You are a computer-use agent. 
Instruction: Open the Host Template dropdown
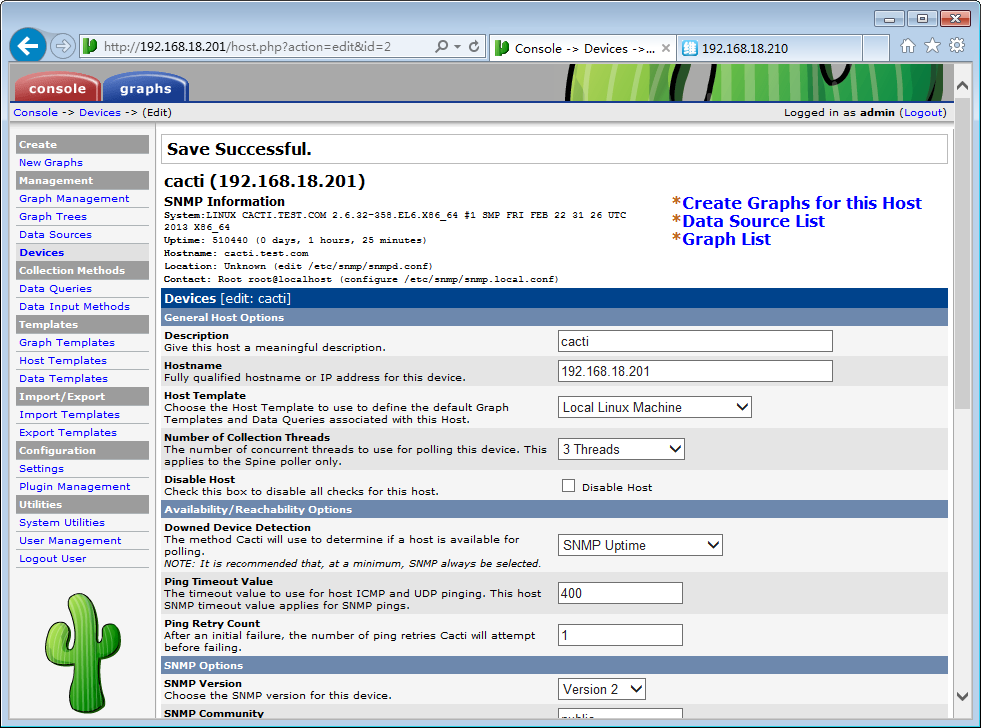[x=654, y=407]
